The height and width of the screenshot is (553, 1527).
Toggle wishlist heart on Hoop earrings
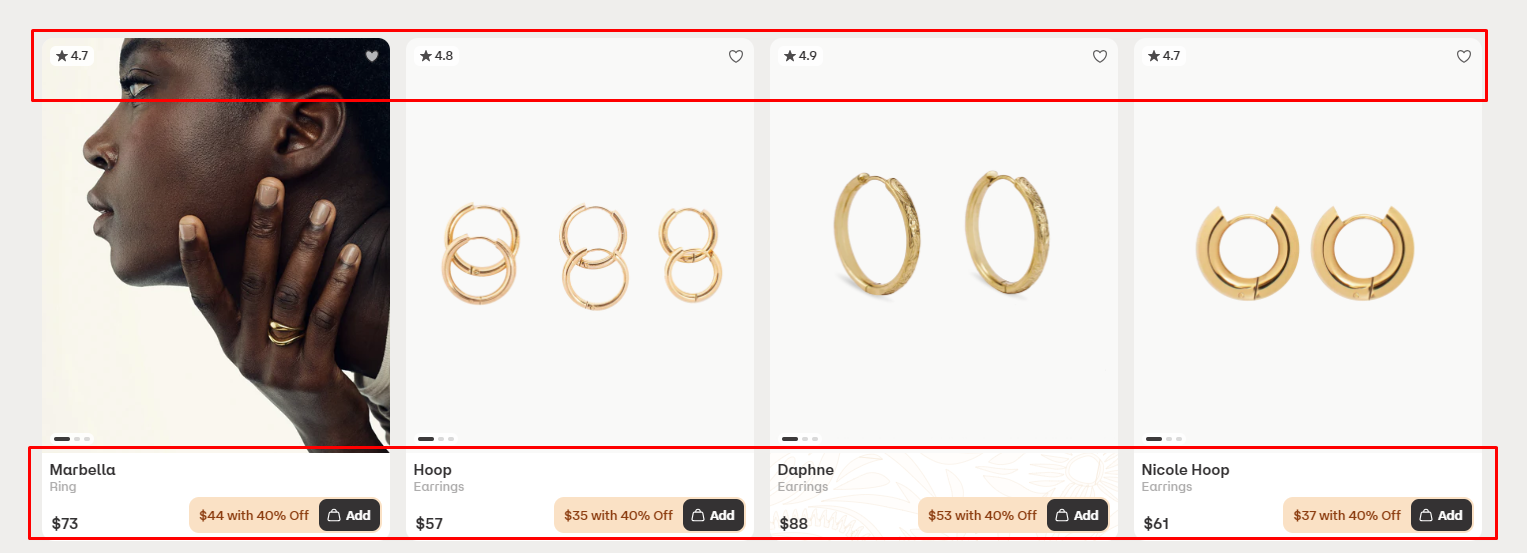736,56
